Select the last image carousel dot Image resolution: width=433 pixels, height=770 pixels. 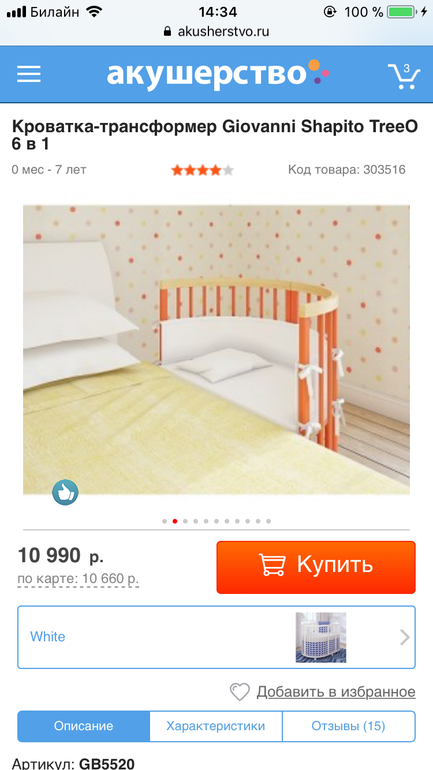tap(268, 521)
